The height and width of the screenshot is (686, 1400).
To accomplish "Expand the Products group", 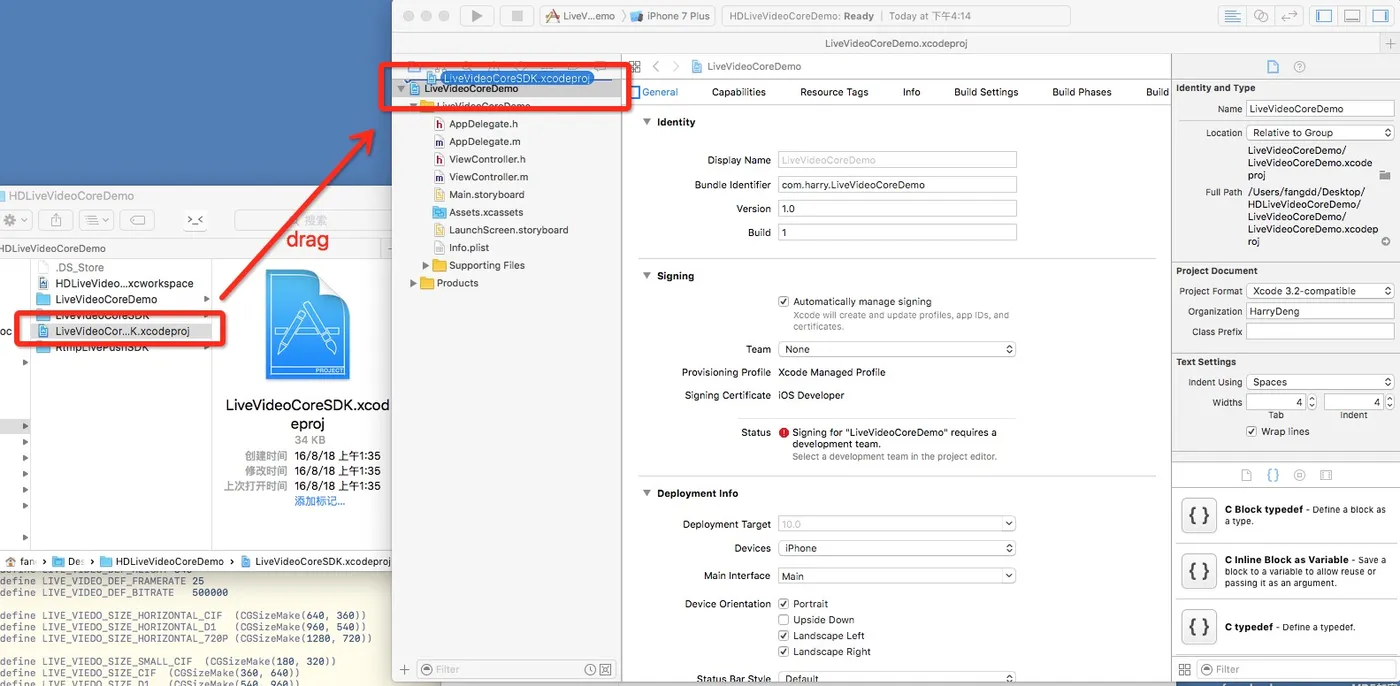I will pyautogui.click(x=413, y=283).
